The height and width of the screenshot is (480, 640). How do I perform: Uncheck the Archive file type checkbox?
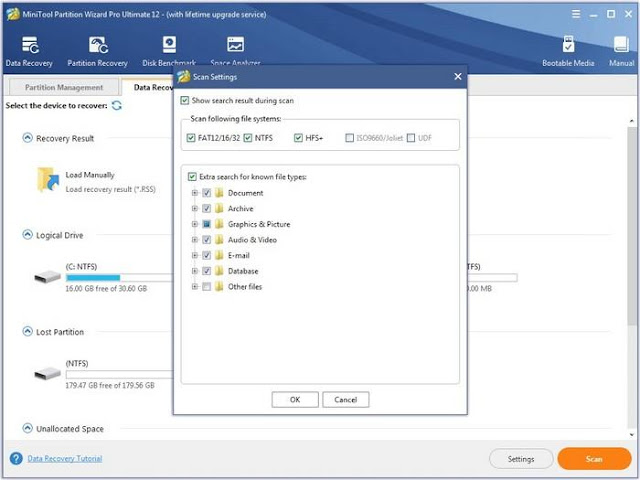click(x=207, y=208)
